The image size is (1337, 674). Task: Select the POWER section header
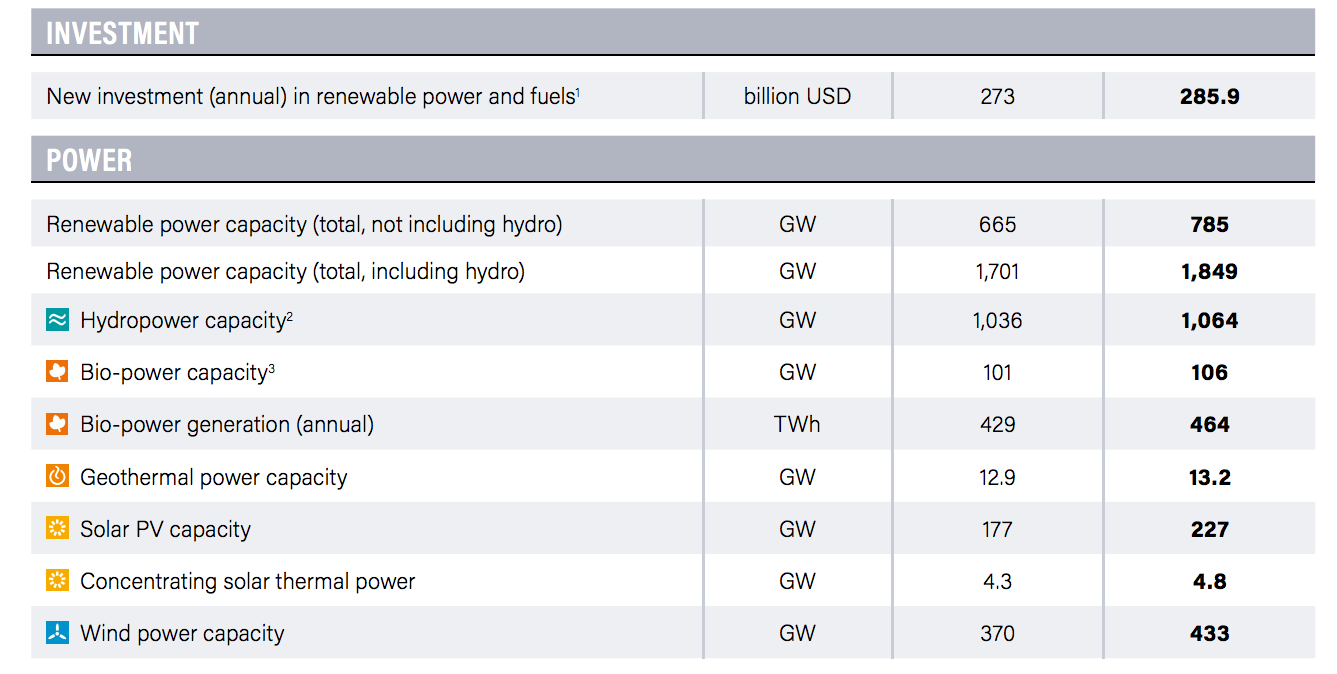pyautogui.click(x=673, y=159)
